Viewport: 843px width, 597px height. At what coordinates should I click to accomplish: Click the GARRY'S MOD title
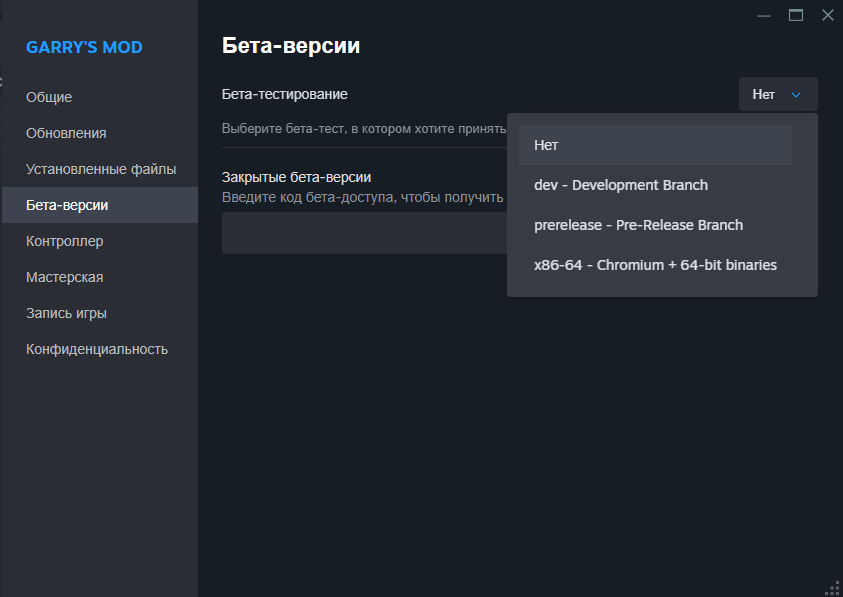tap(84, 47)
